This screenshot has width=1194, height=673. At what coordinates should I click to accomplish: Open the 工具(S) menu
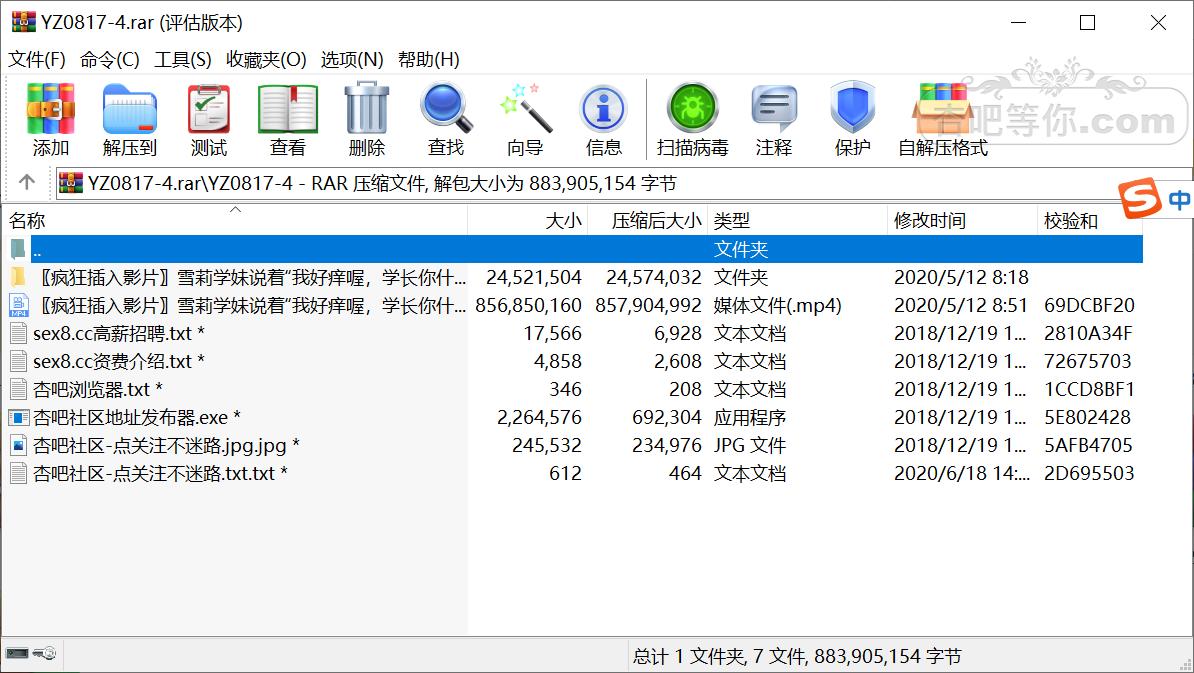pos(183,59)
